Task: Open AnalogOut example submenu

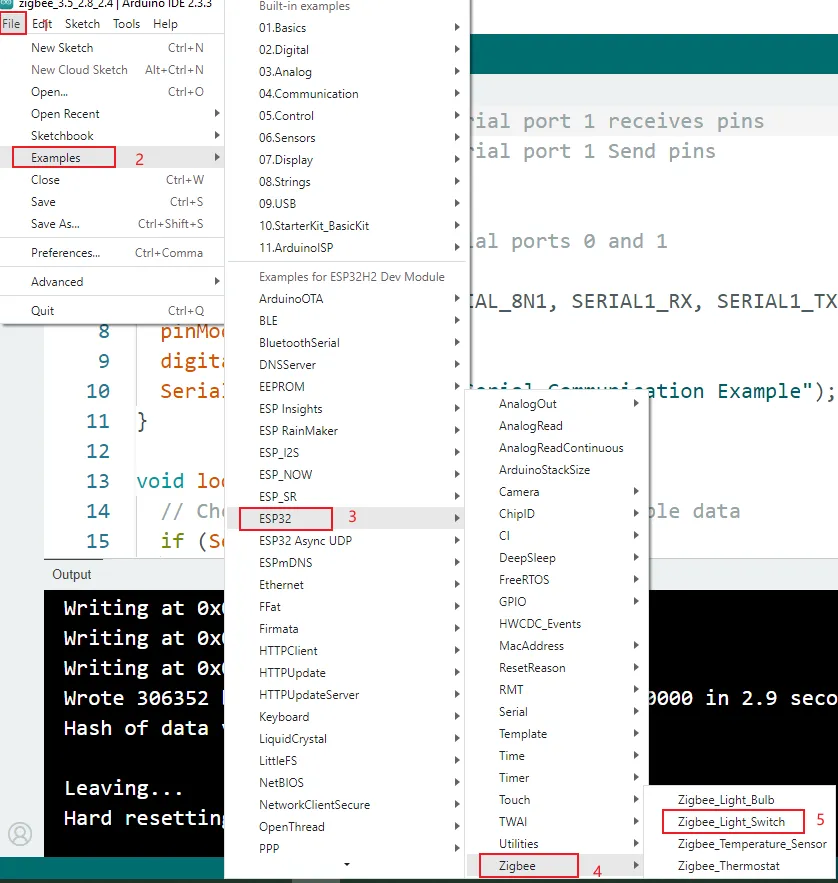Action: [556, 403]
